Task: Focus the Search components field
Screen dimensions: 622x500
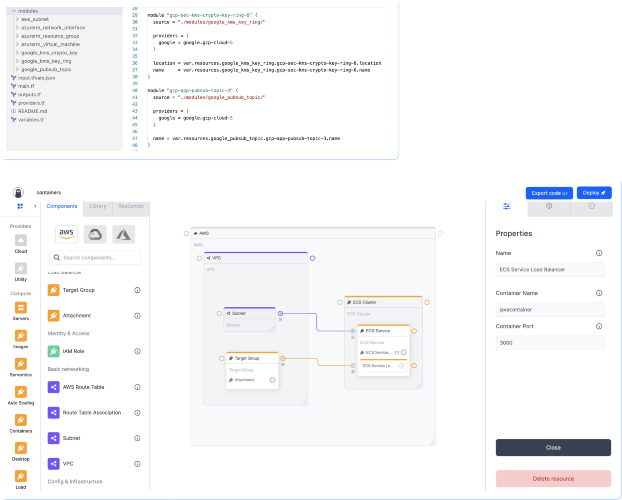Action: 95,258
